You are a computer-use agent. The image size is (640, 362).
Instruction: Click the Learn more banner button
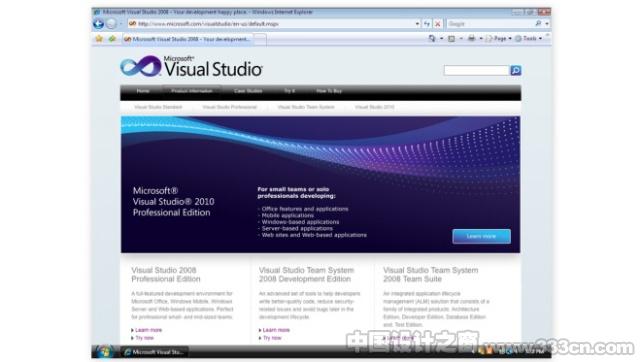pyautogui.click(x=481, y=236)
